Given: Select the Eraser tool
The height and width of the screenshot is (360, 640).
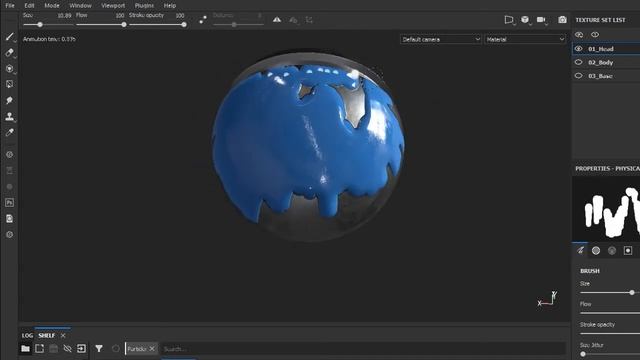Looking at the screenshot, I should tap(9, 53).
